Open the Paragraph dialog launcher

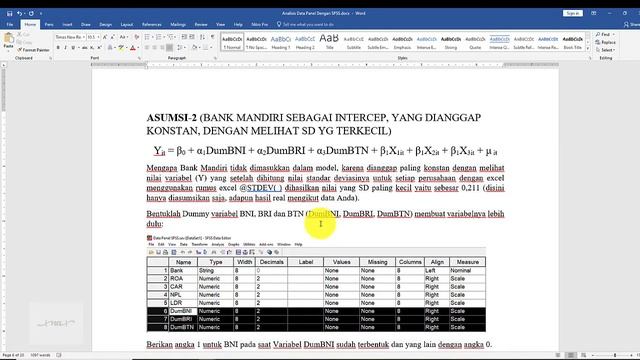(215, 58)
